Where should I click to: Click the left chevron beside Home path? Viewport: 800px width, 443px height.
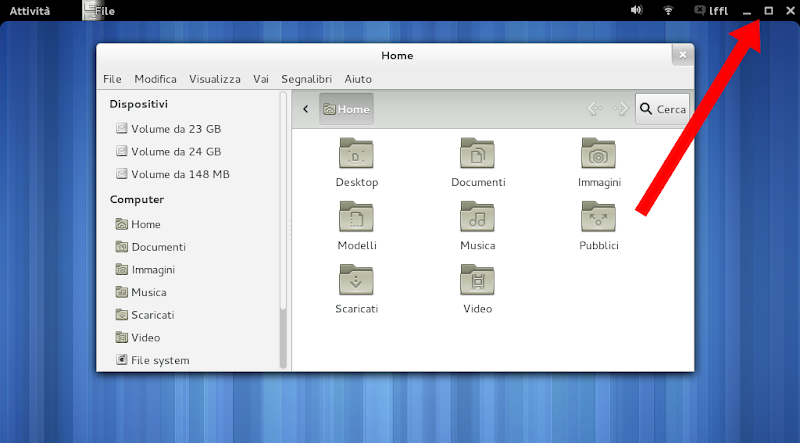[x=305, y=109]
